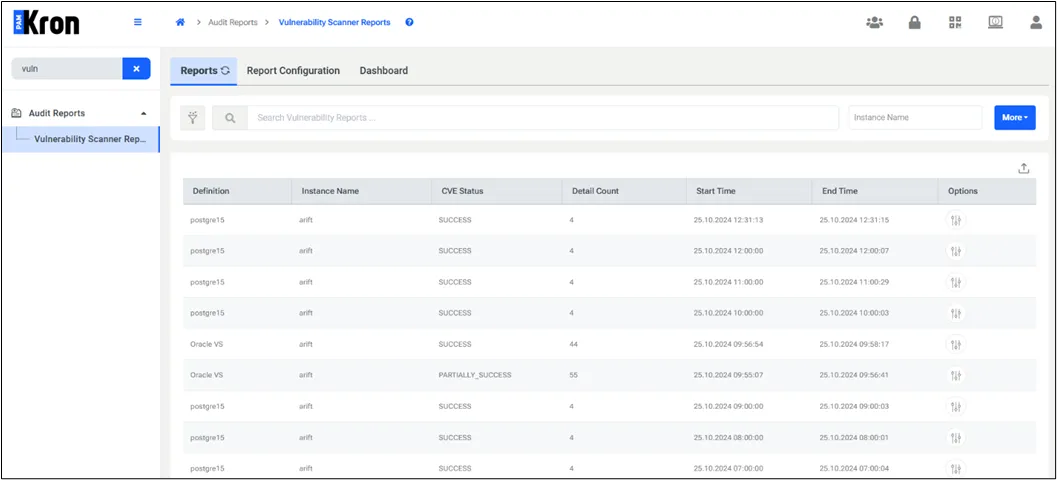Focus the Search Vulnerability Reports field

[543, 117]
